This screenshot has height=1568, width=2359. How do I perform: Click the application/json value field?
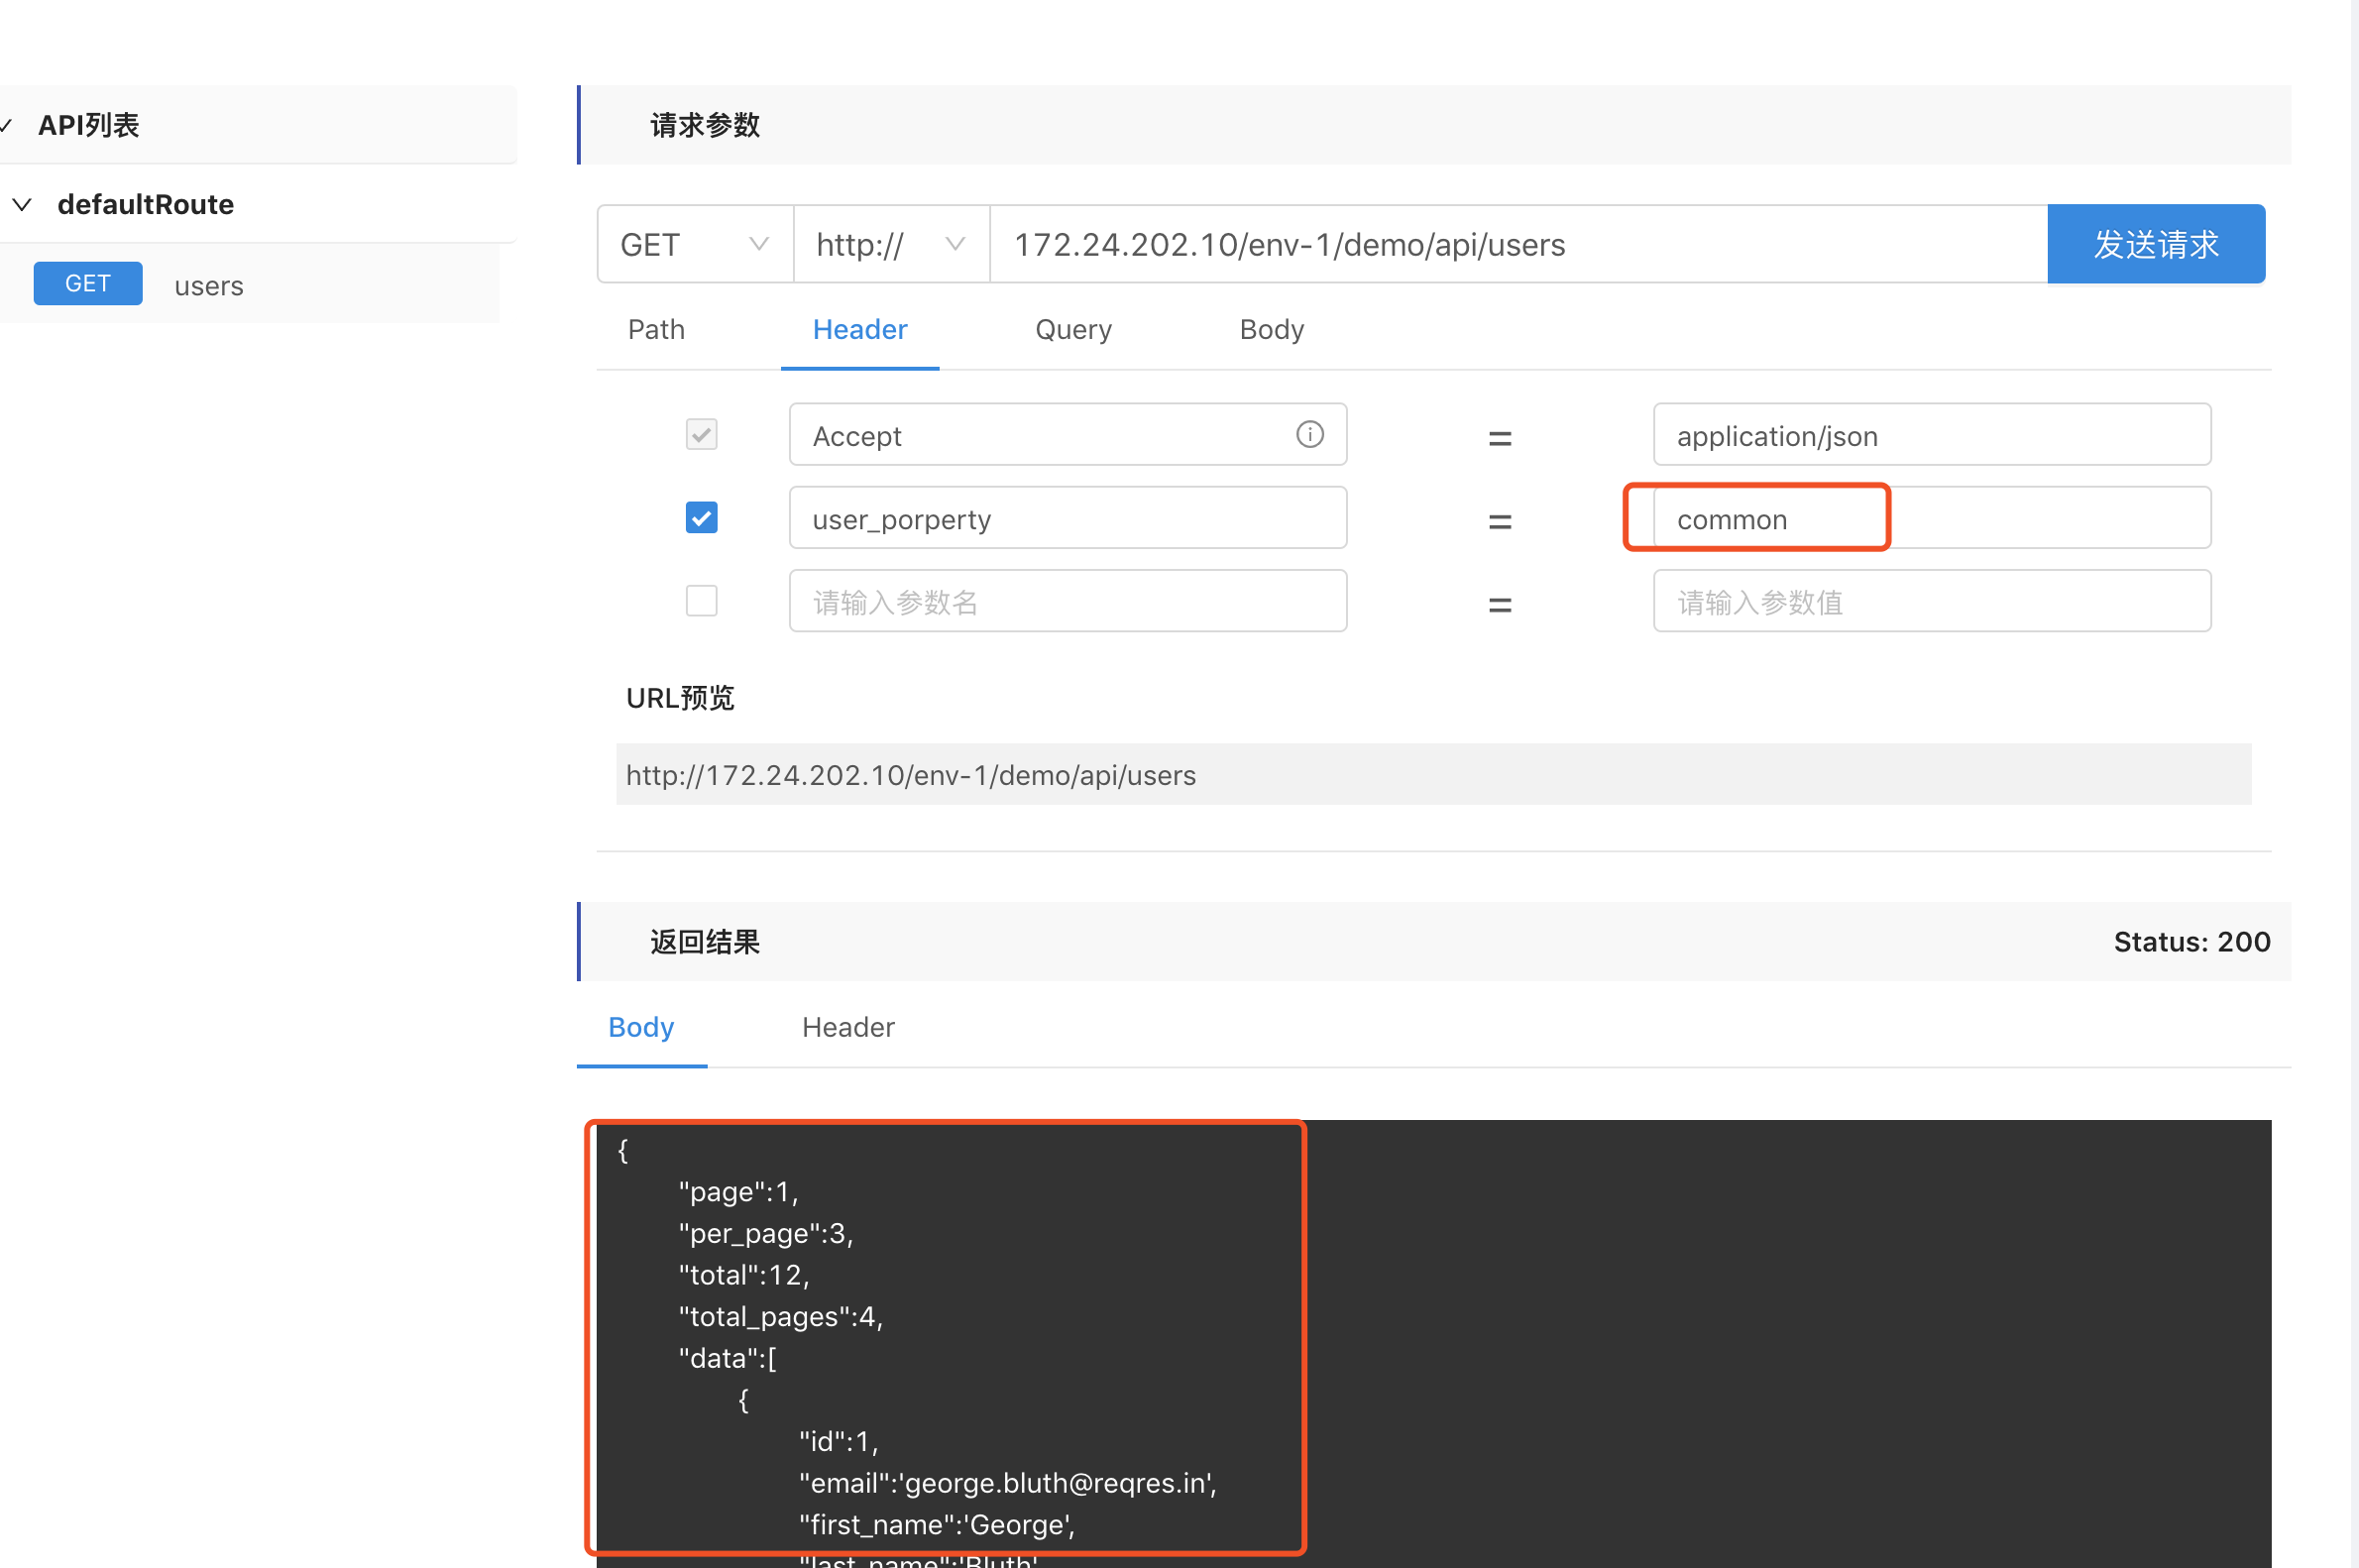[1930, 436]
